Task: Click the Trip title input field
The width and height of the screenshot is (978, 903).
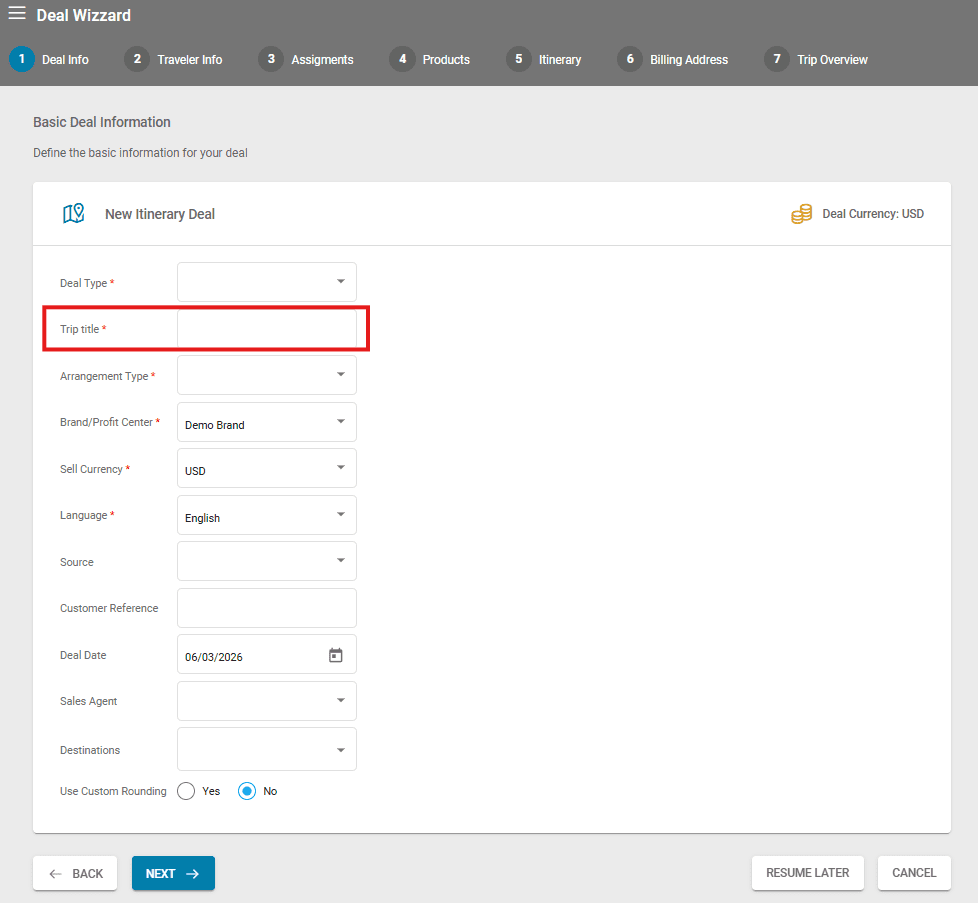Action: 267,329
